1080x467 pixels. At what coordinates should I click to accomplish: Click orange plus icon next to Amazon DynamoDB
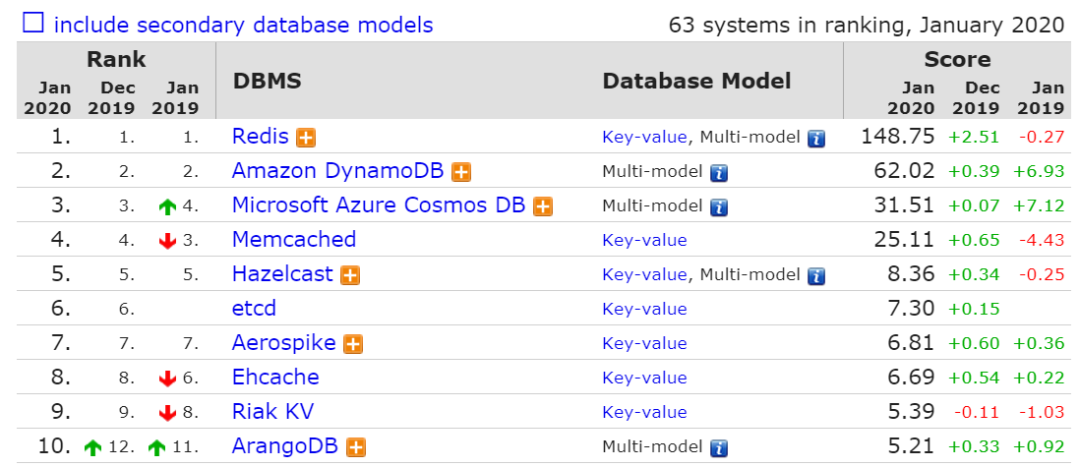pyautogui.click(x=461, y=172)
